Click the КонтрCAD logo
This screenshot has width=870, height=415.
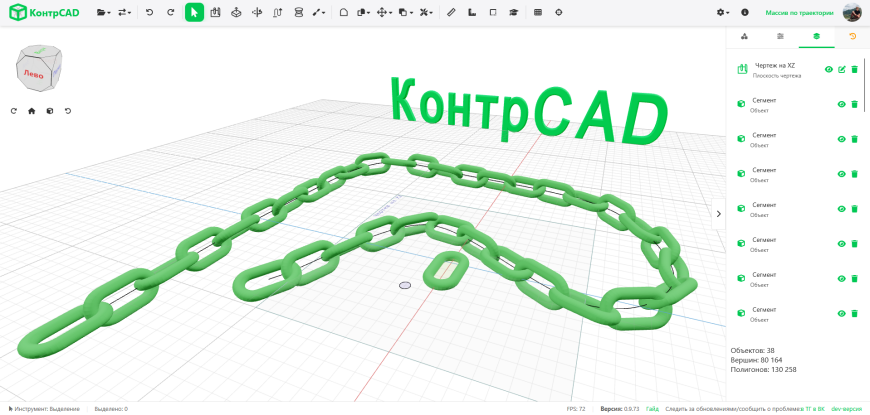pyautogui.click(x=44, y=12)
